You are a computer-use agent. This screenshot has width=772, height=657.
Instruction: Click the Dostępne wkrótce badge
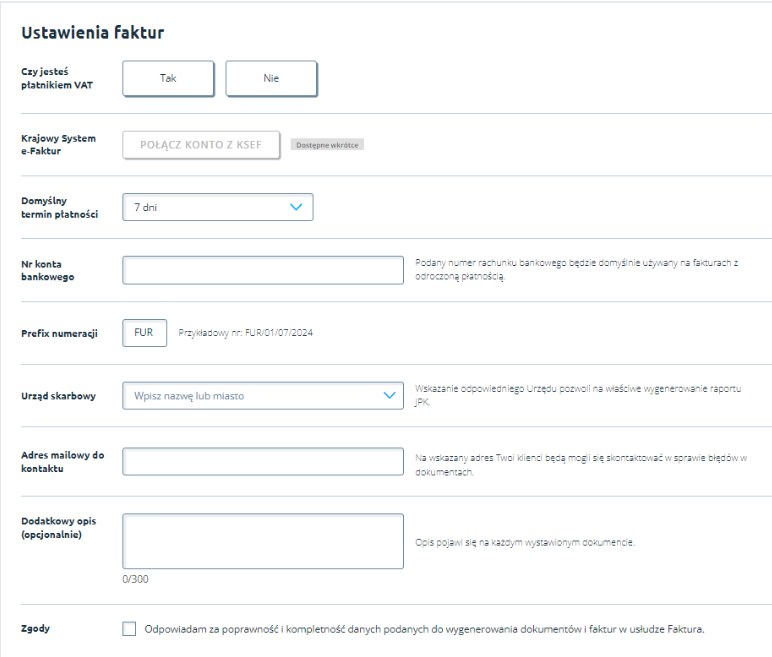[327, 145]
